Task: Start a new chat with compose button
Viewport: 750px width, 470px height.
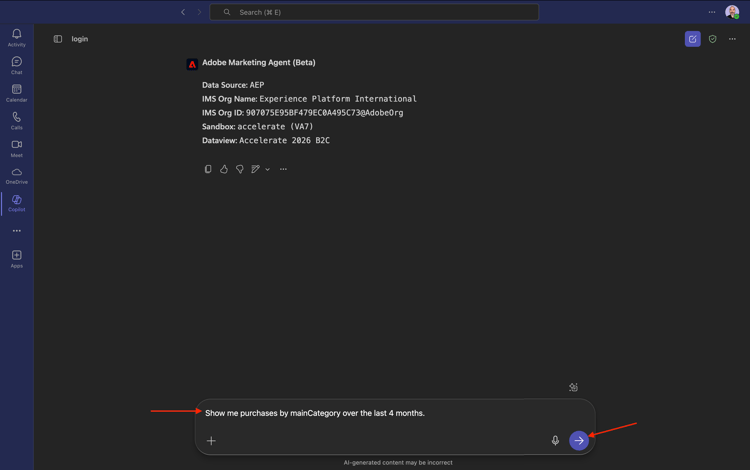Action: 693,39
